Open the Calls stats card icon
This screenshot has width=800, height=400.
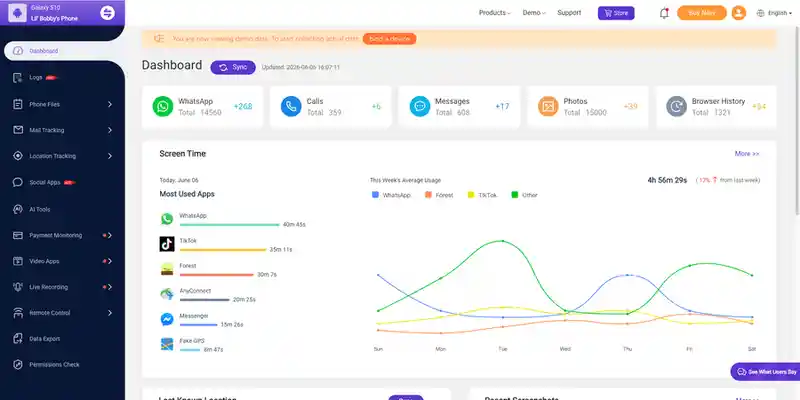[291, 106]
